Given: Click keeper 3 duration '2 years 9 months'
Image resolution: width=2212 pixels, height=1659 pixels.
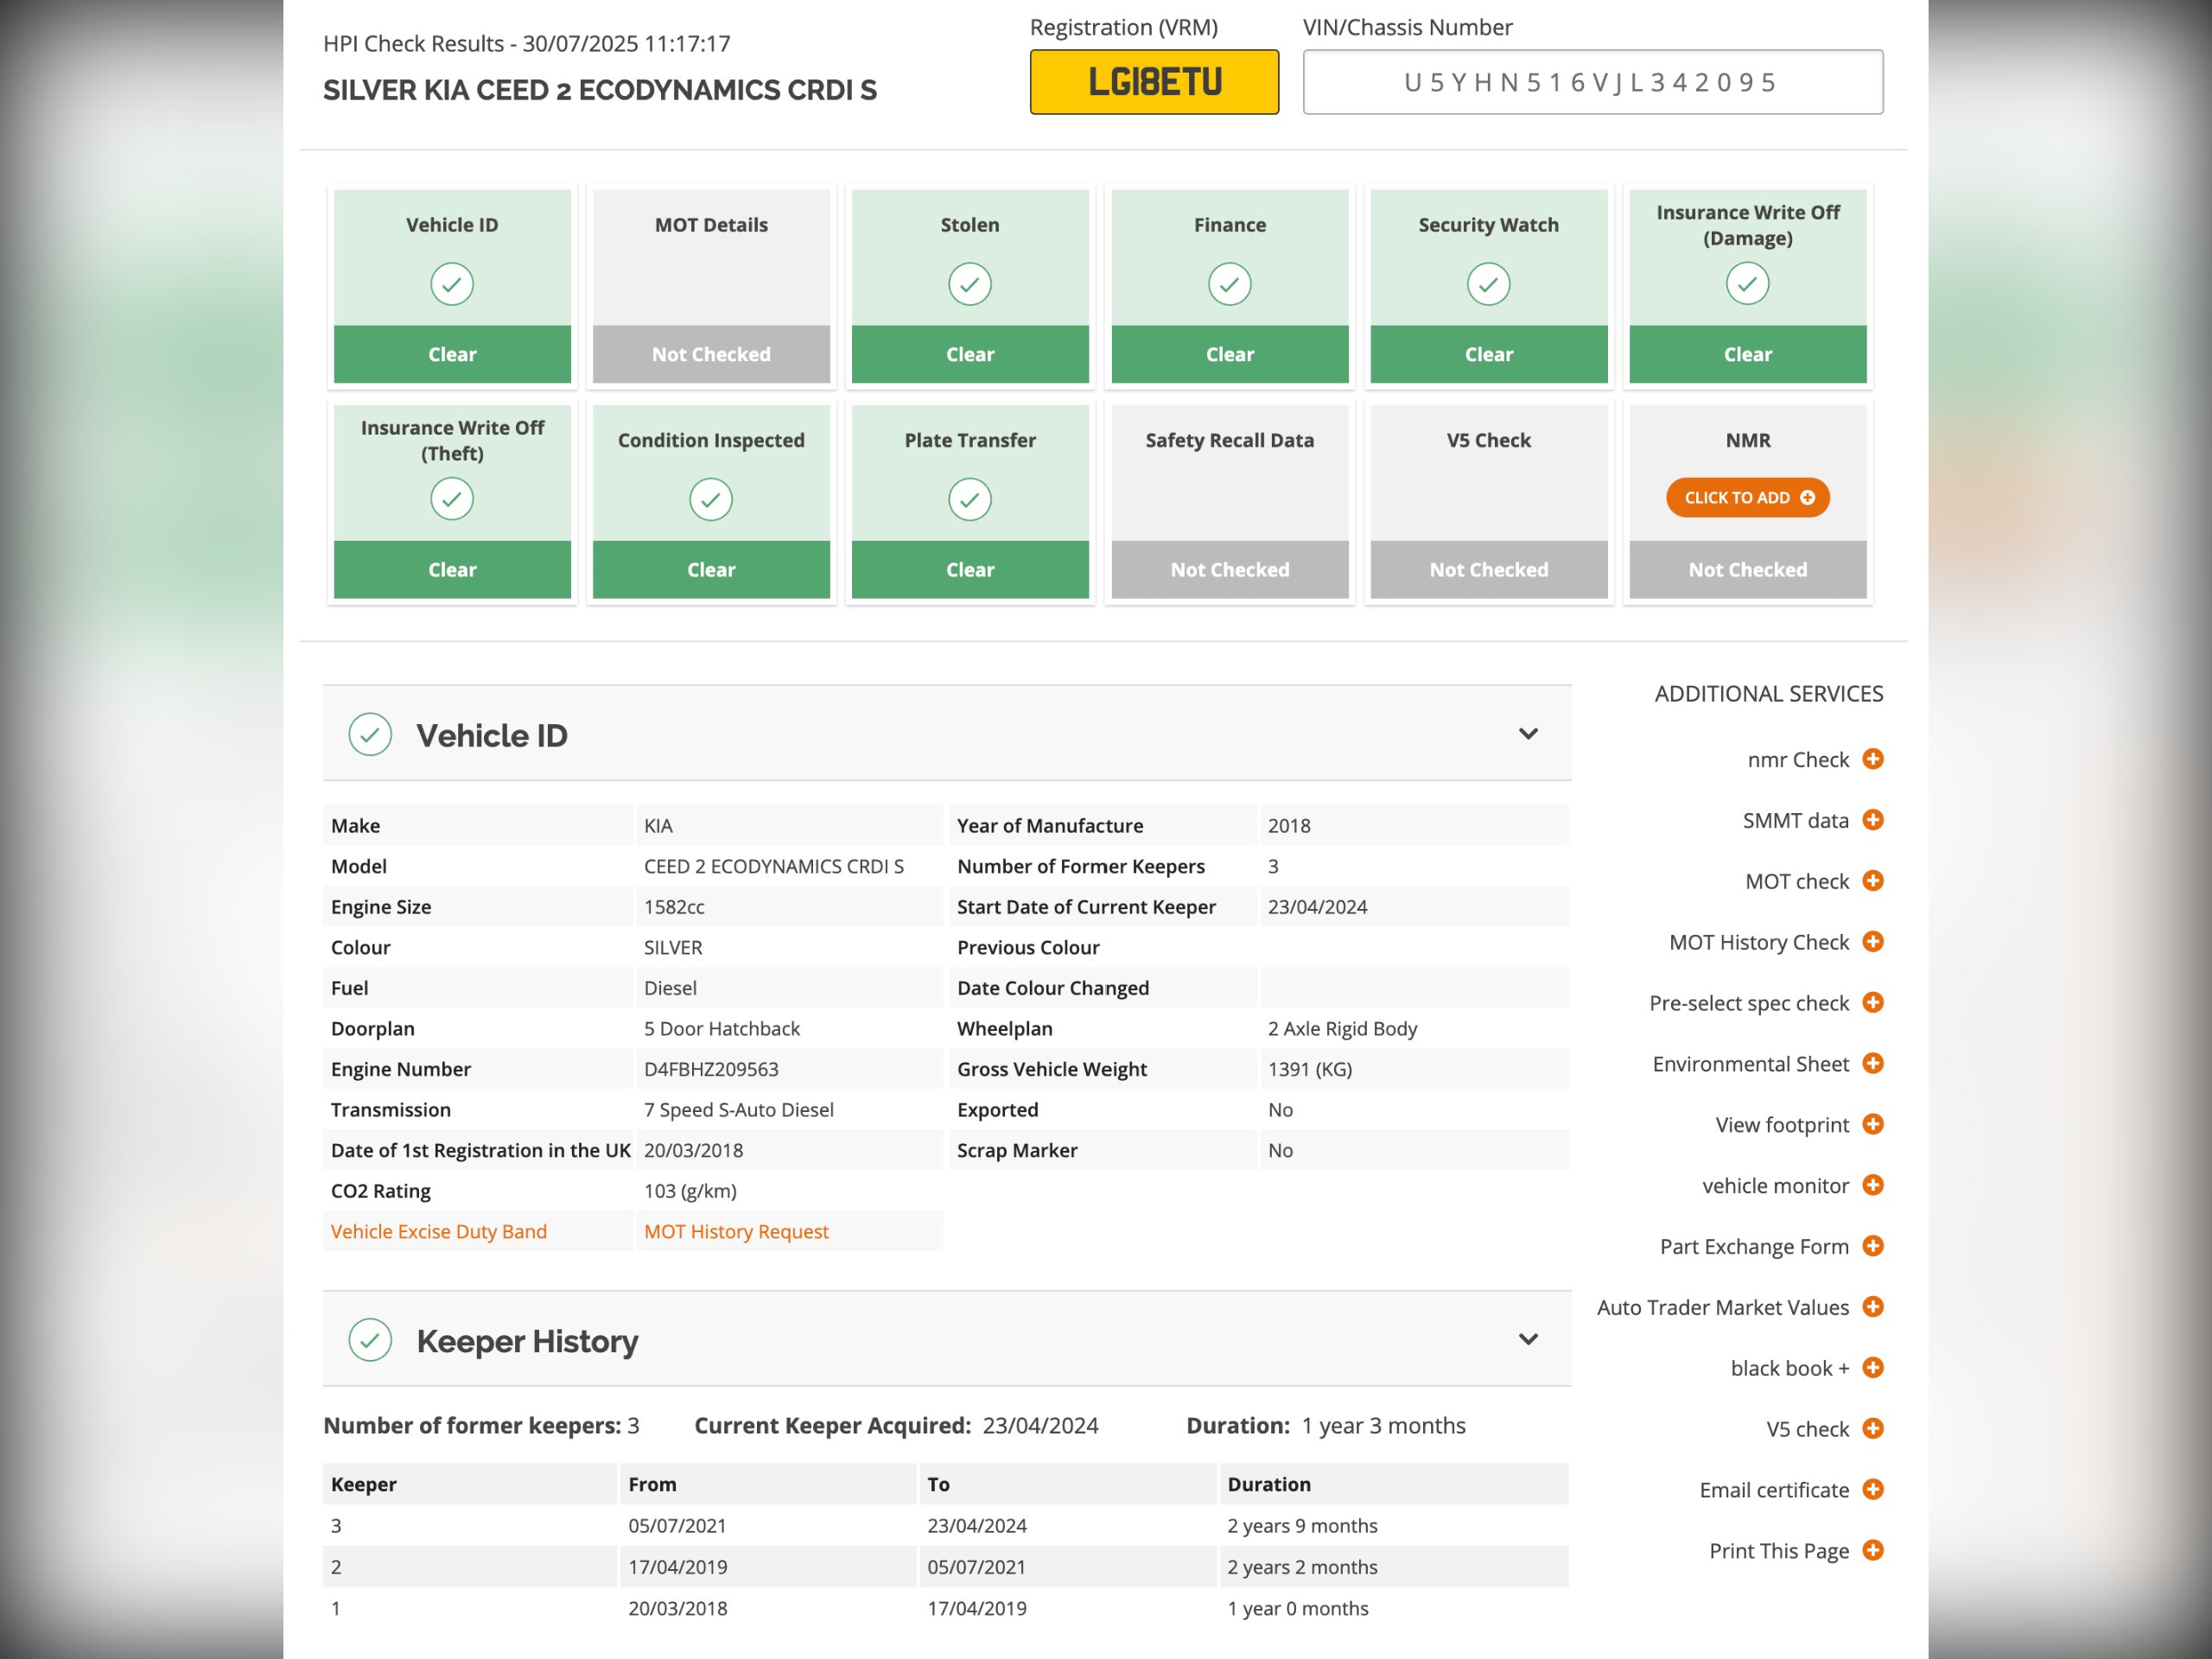Looking at the screenshot, I should (1302, 1526).
